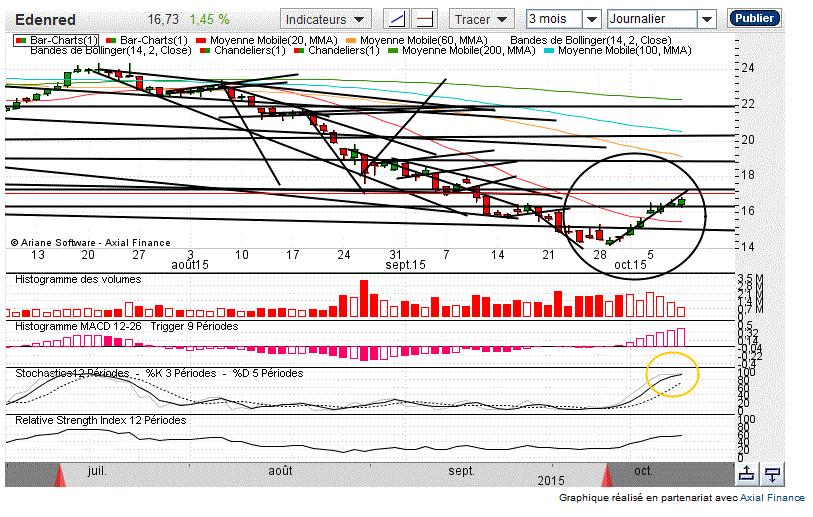Click the left red timeline range marker
The width and height of the screenshot is (813, 517).
(x=60, y=476)
